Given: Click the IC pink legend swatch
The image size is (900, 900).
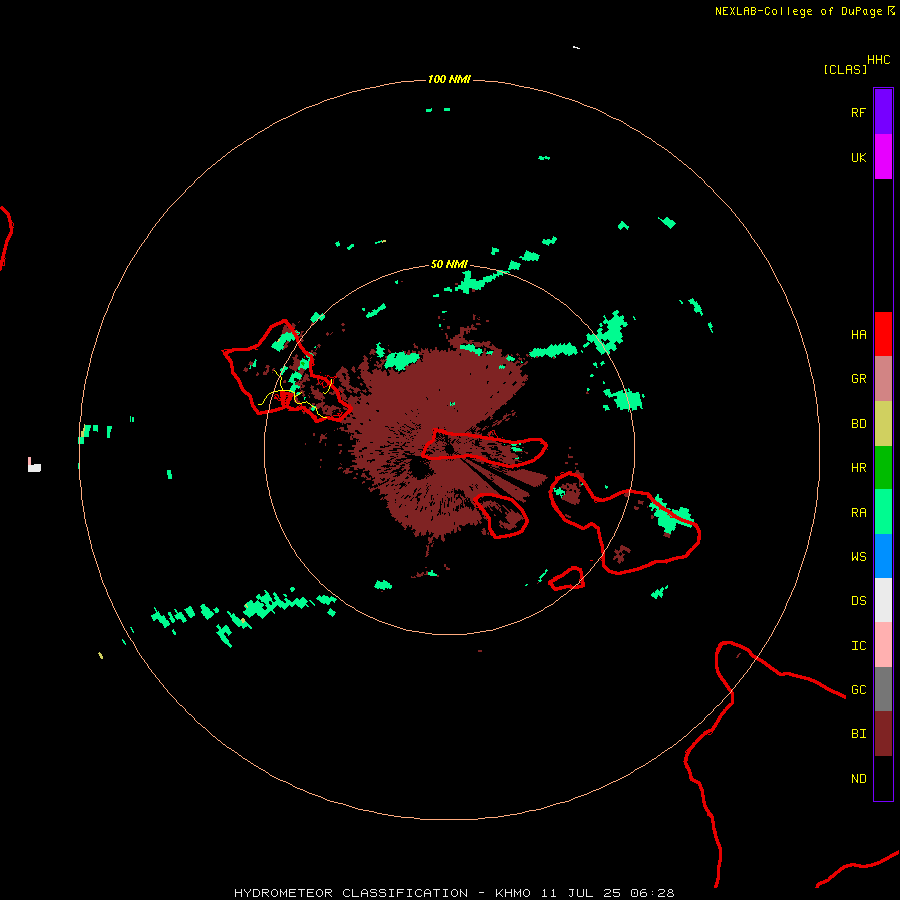Looking at the screenshot, I should [x=883, y=645].
